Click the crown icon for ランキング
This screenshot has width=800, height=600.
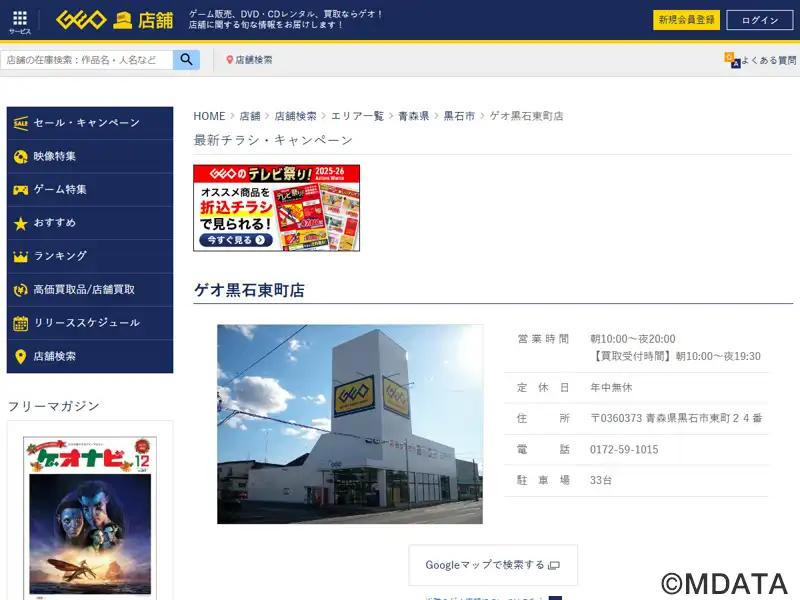pyautogui.click(x=20, y=257)
